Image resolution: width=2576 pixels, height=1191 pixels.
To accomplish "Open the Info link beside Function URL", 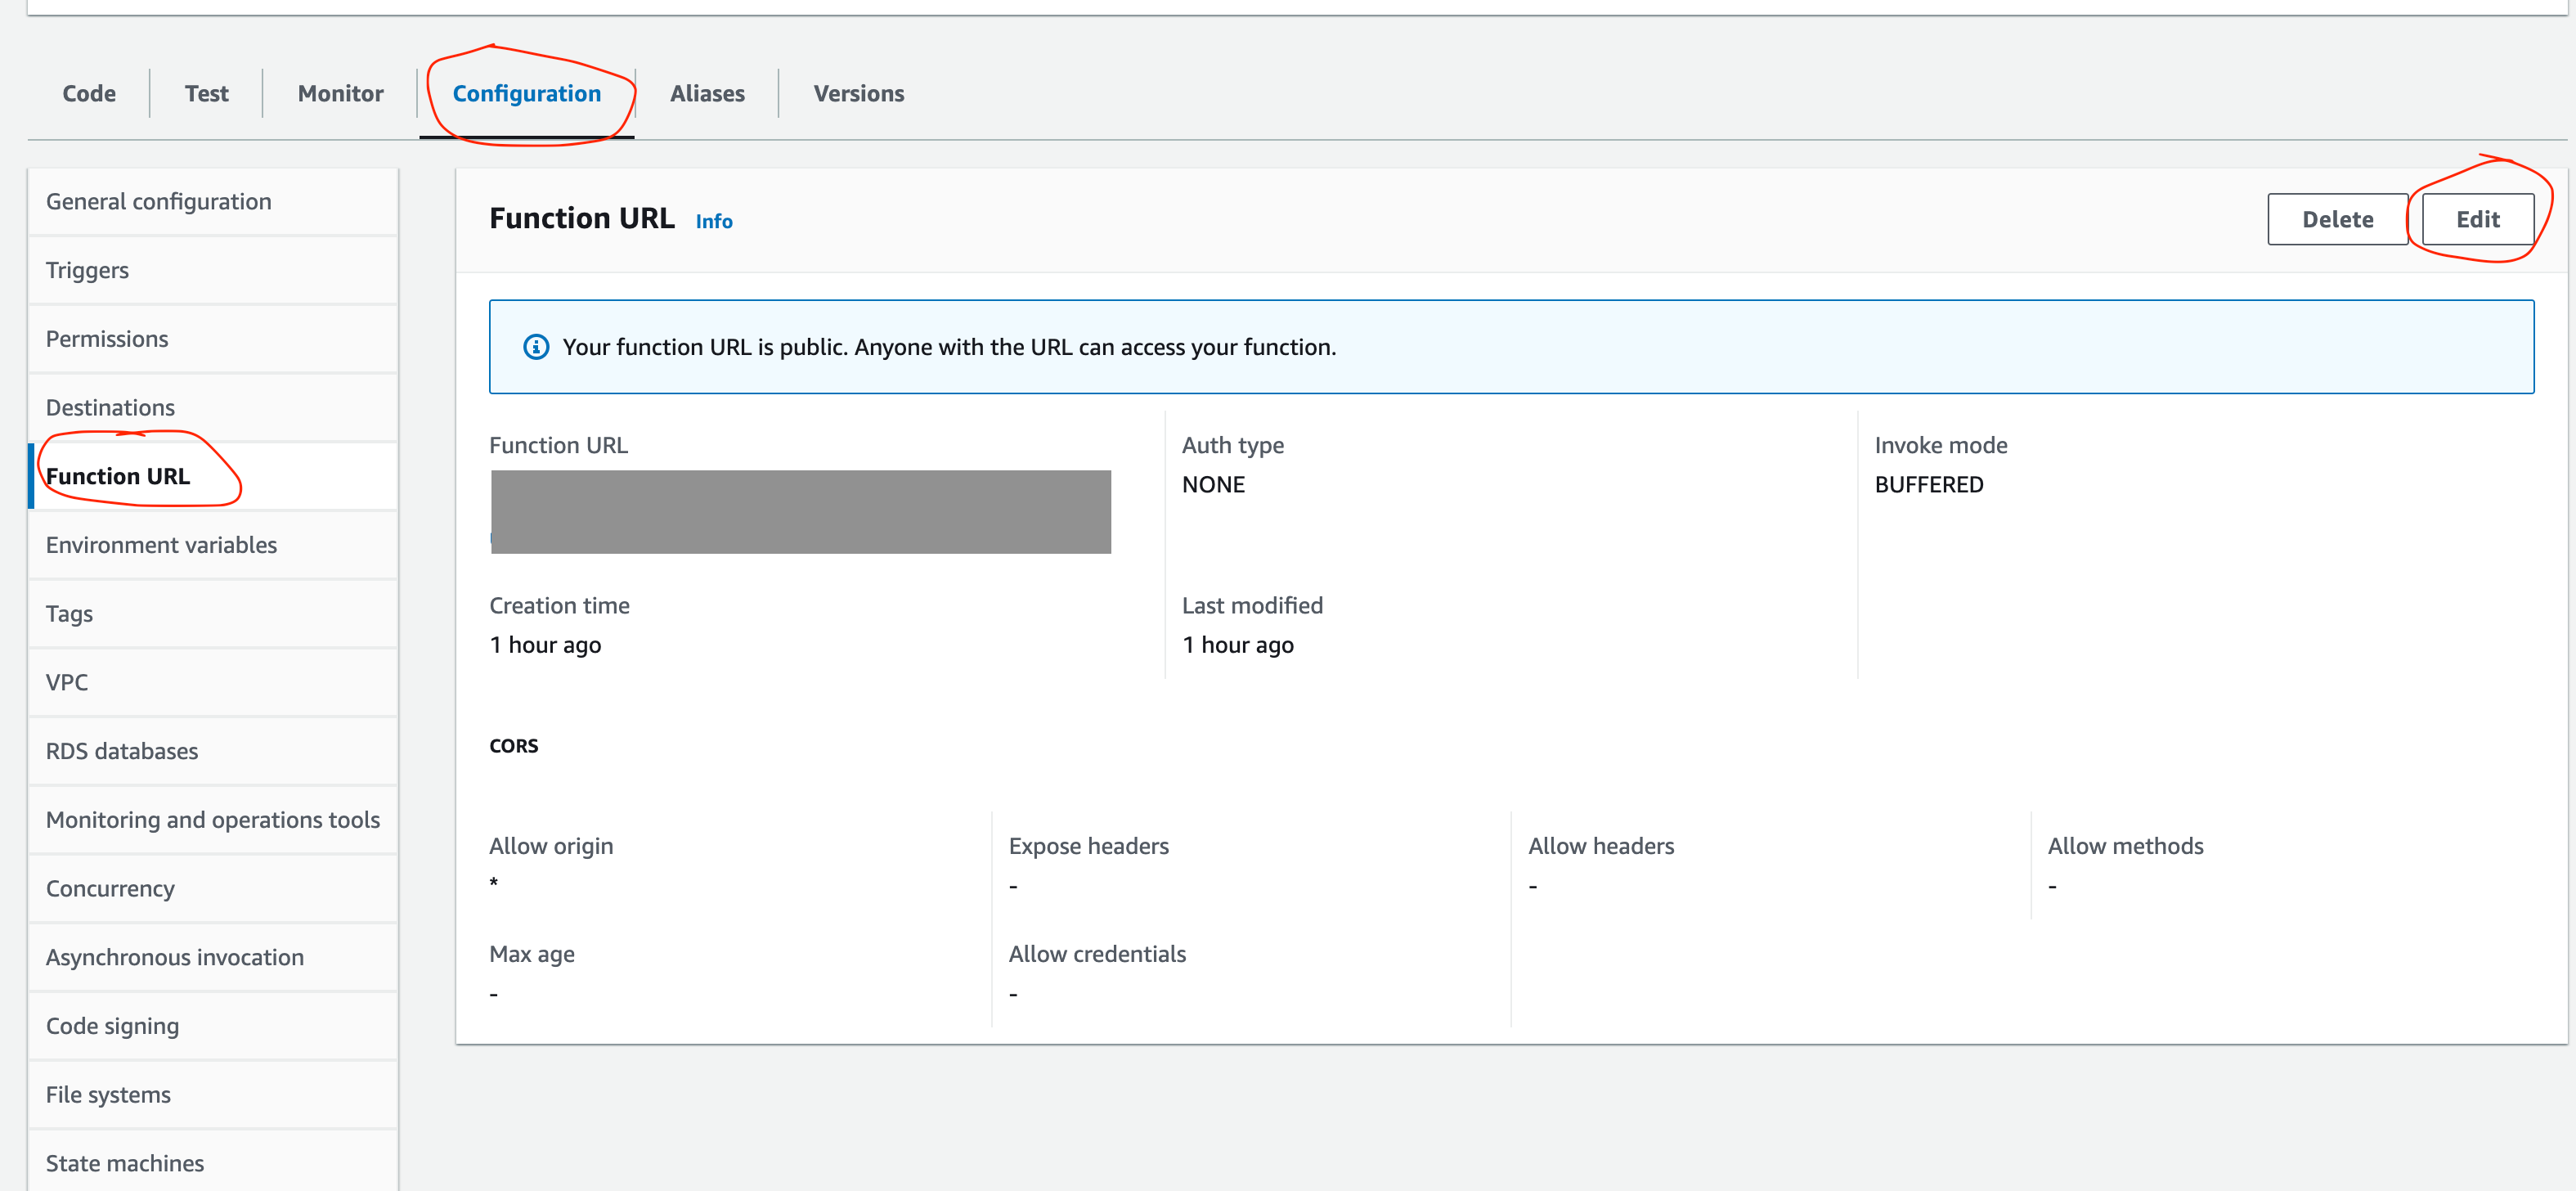I will pos(713,221).
